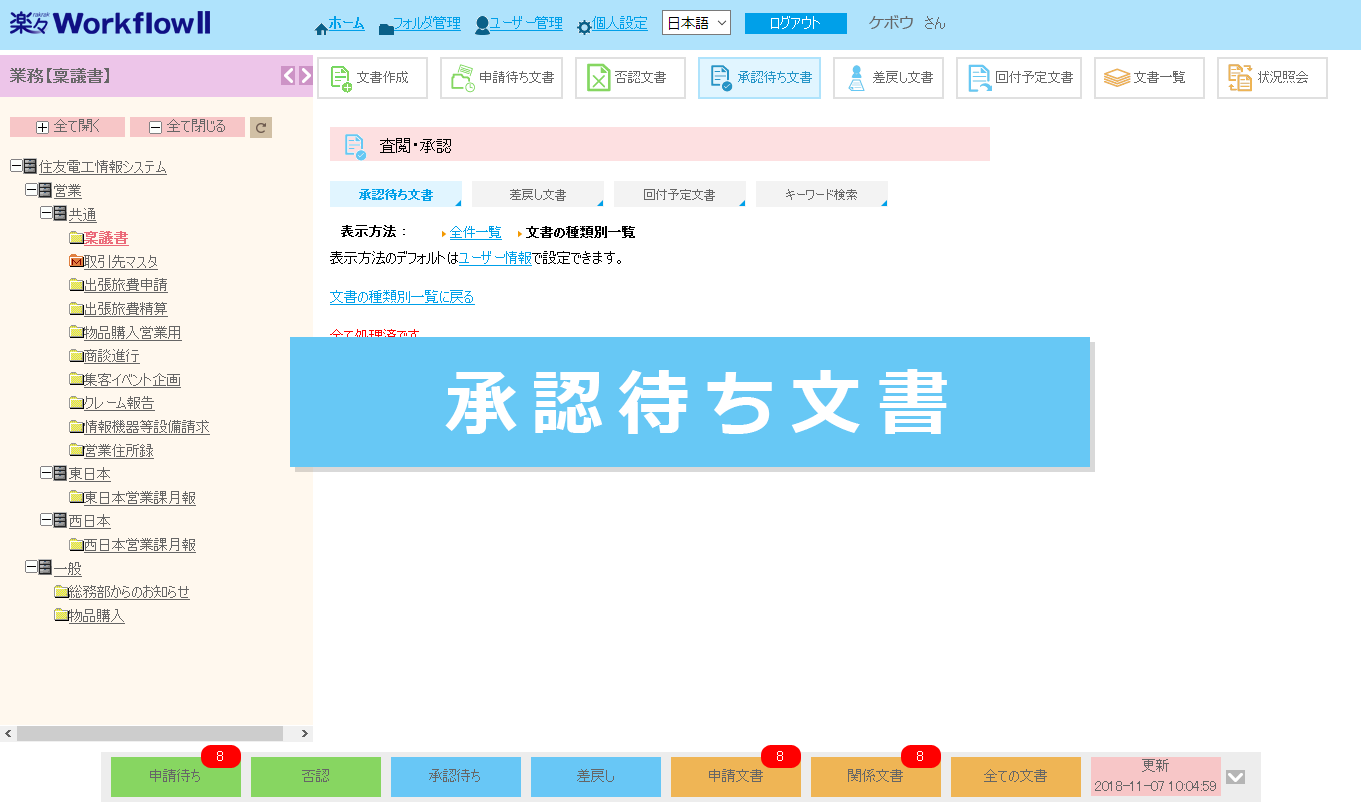
Task: Select 東日本営業課月報 folder
Action: point(140,497)
